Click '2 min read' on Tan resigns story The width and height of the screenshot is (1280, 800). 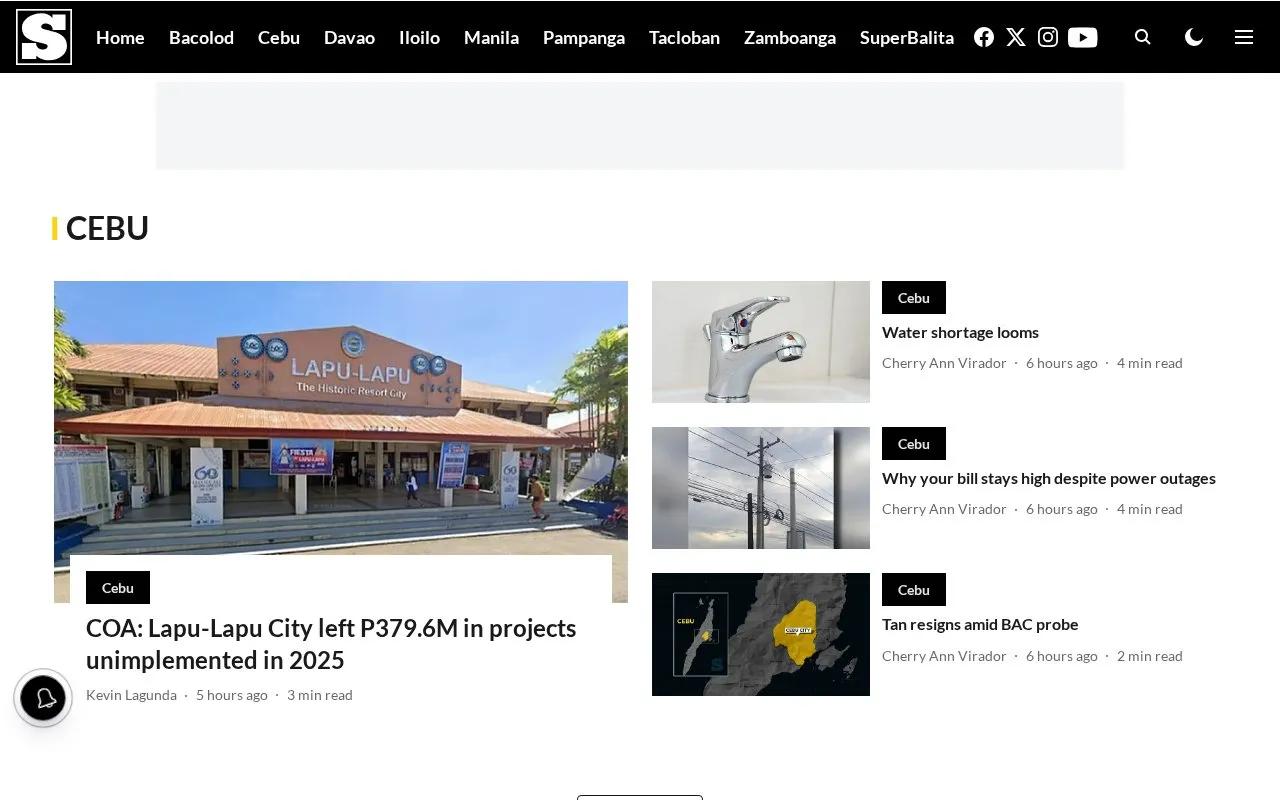point(1150,656)
